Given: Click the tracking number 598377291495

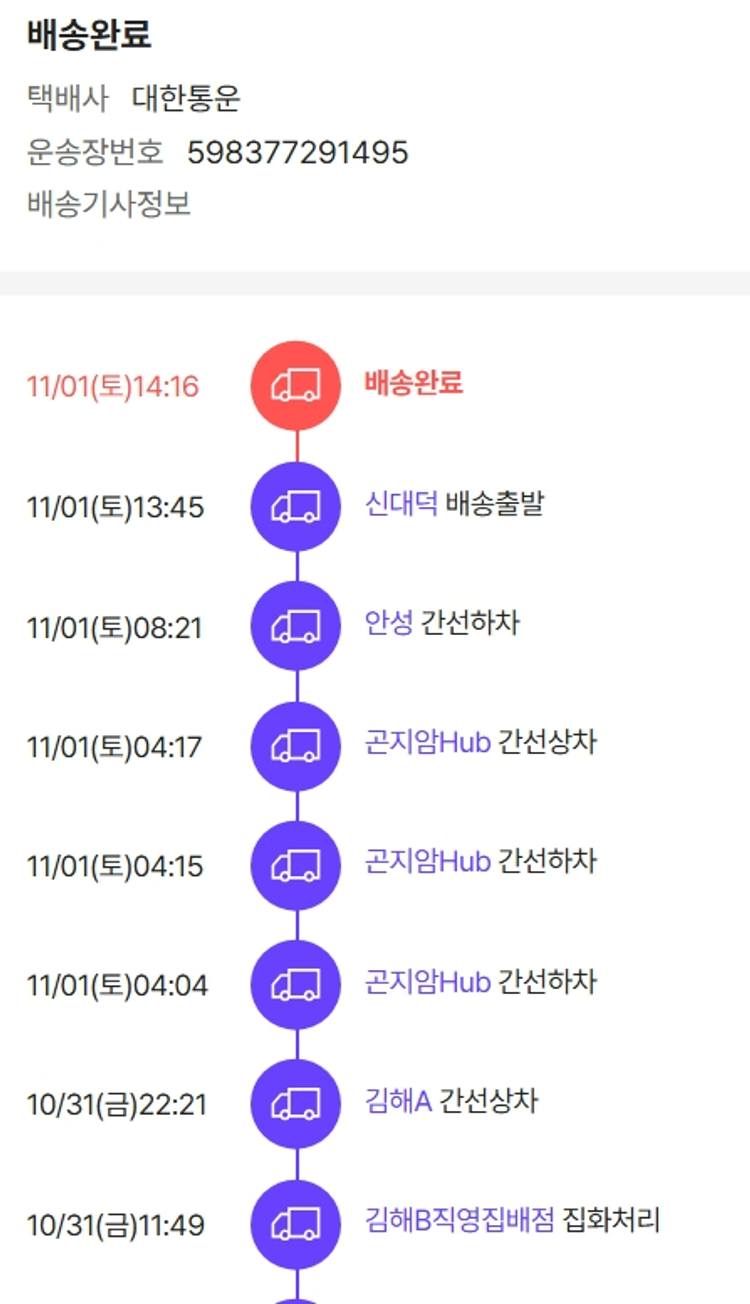Looking at the screenshot, I should 298,152.
